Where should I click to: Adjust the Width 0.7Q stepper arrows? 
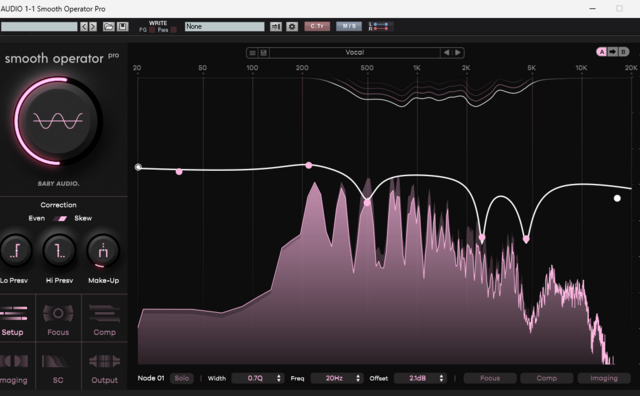(279, 378)
